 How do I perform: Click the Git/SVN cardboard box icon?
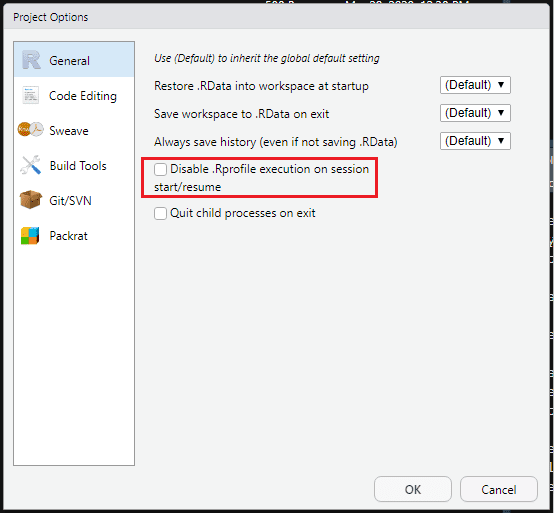[31, 200]
